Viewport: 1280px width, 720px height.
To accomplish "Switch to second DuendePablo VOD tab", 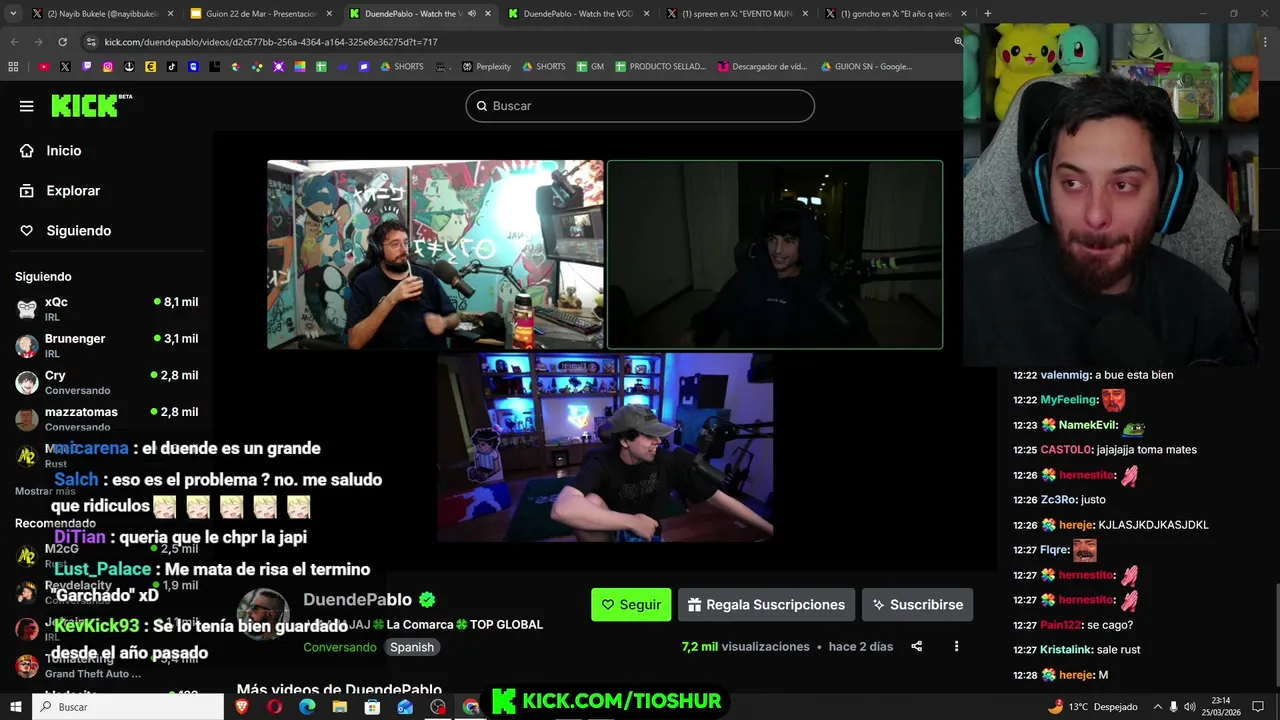I will [x=578, y=14].
